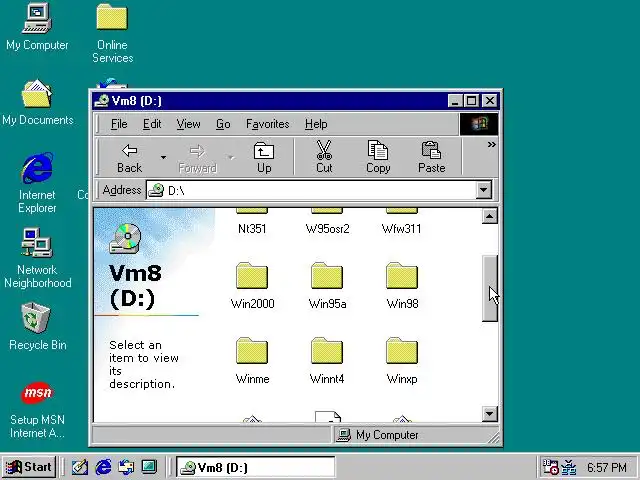Select the Online Services folder on desktop
The height and width of the screenshot is (480, 640).
coord(112,33)
